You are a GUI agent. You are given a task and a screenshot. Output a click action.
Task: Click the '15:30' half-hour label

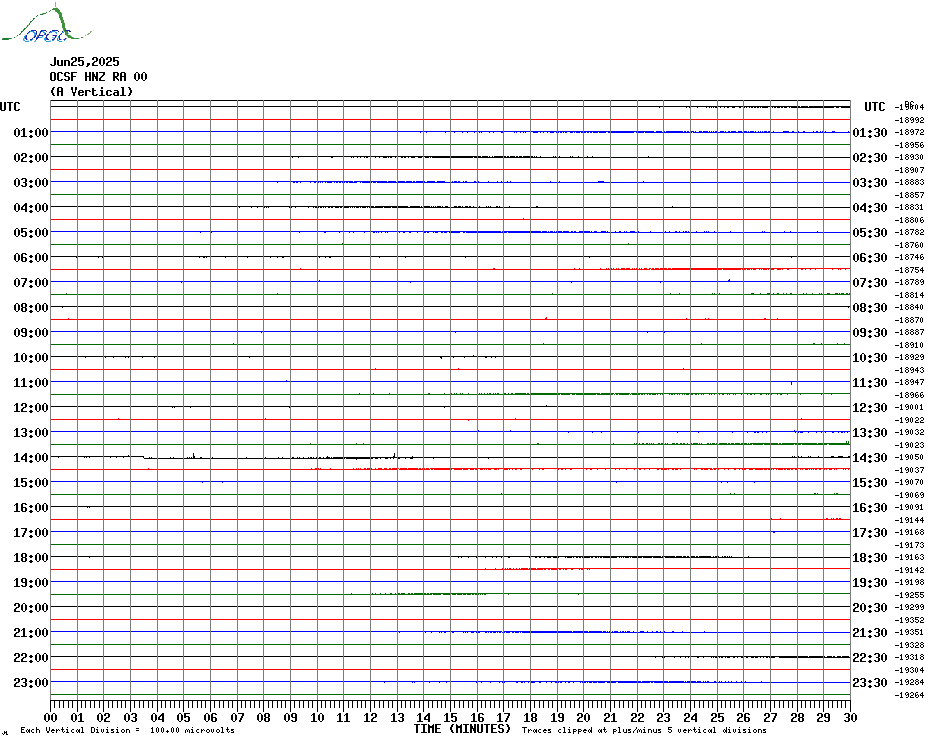[870, 483]
